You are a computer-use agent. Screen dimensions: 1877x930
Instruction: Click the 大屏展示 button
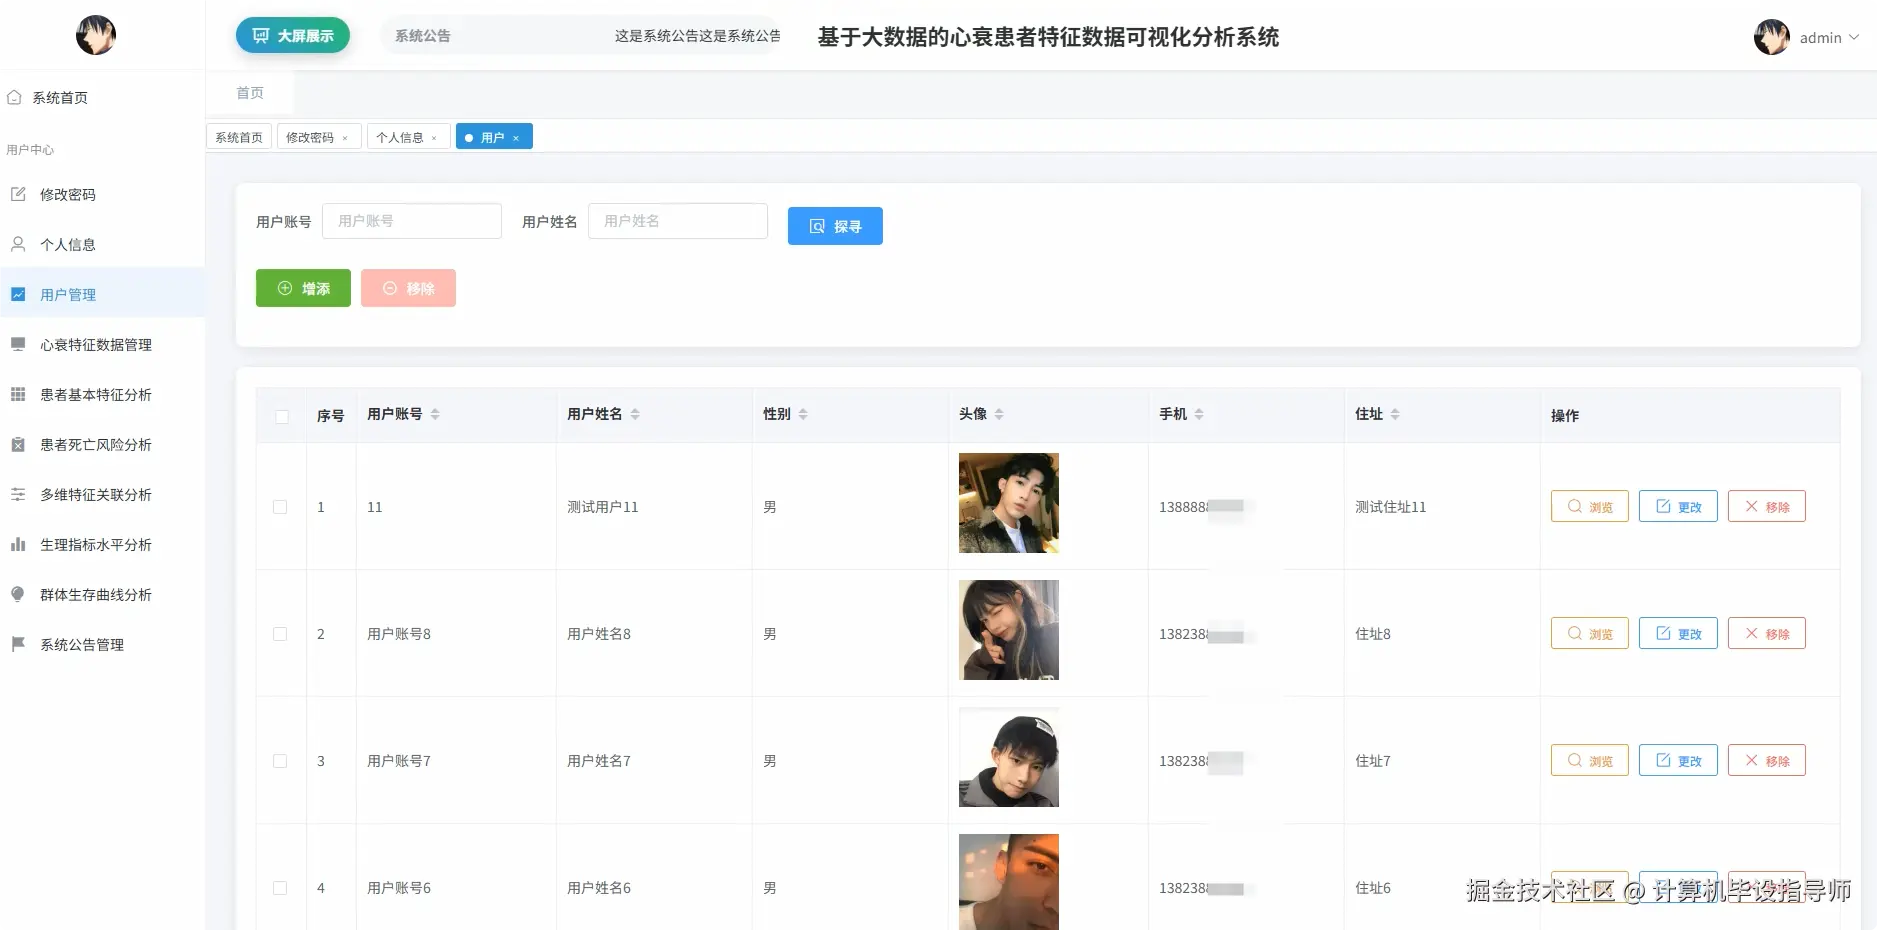(x=293, y=35)
